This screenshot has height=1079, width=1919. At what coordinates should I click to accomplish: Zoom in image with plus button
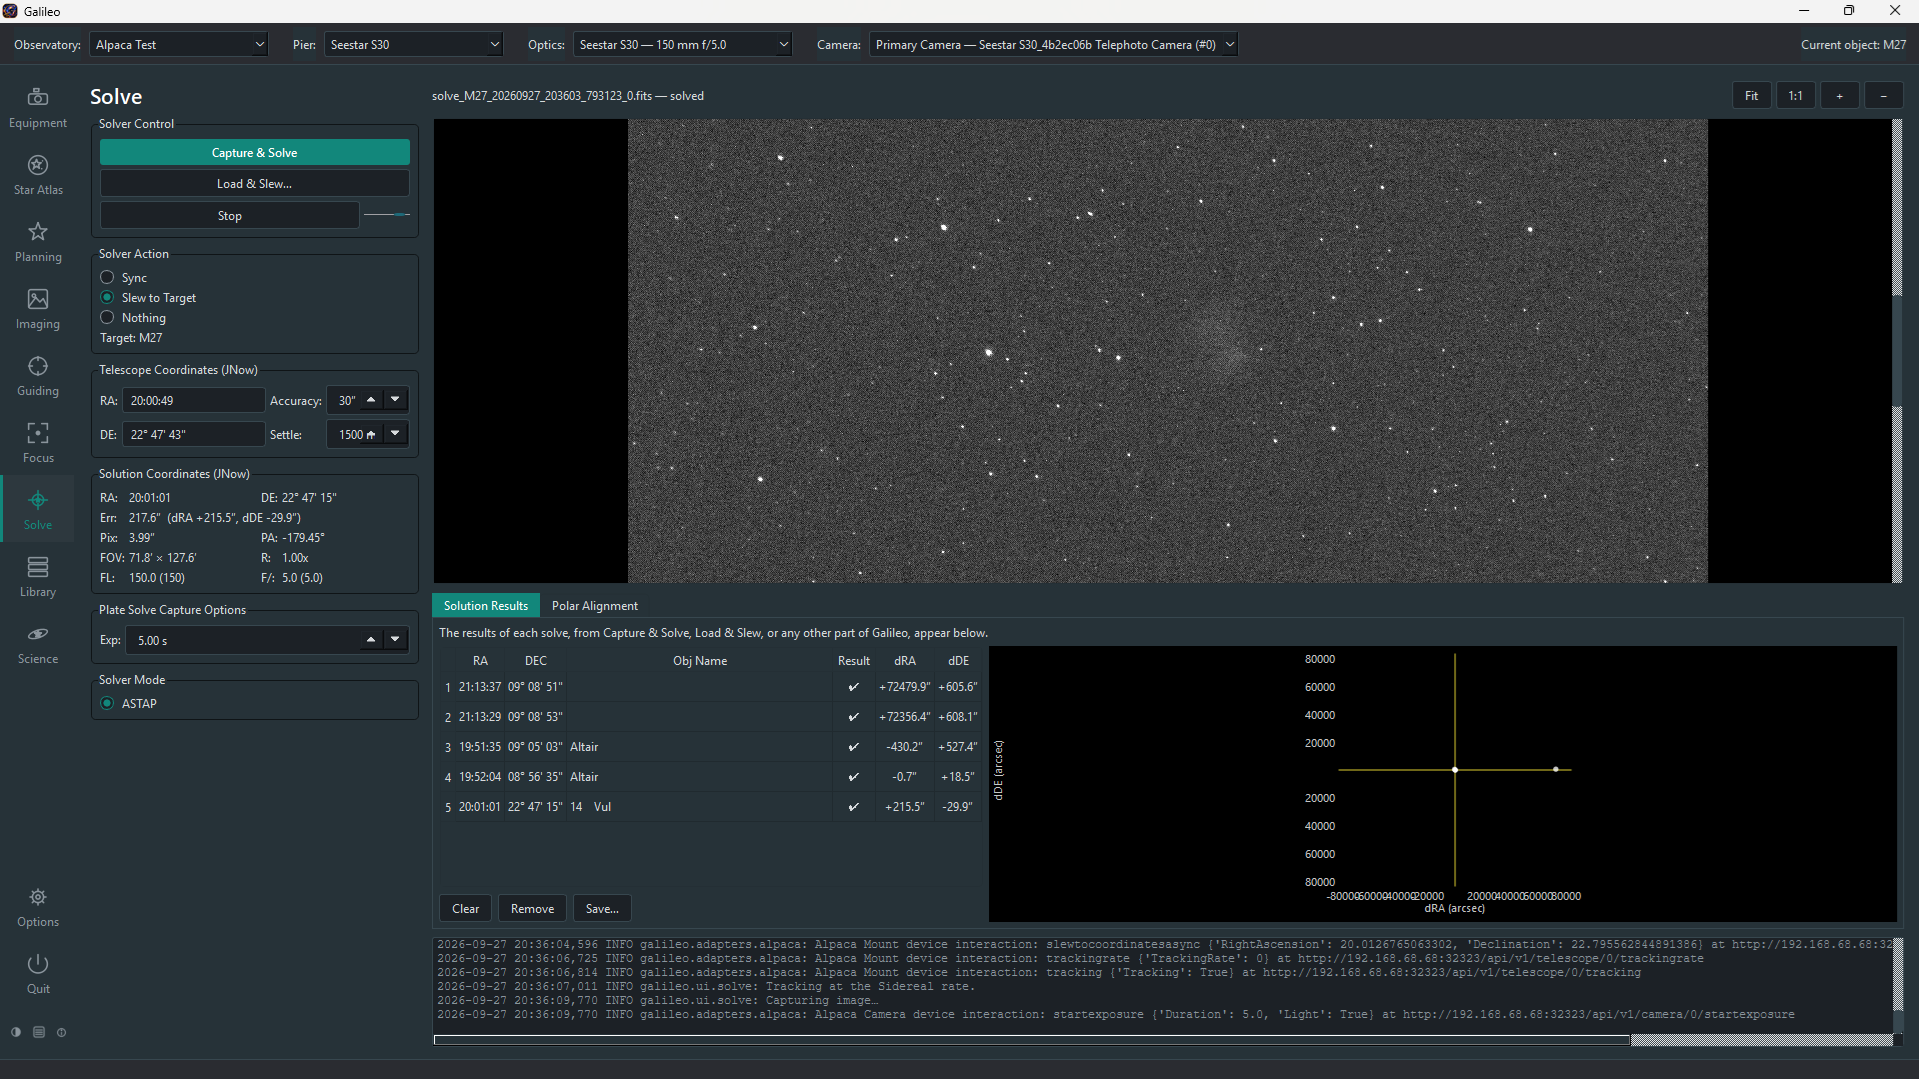(x=1839, y=96)
